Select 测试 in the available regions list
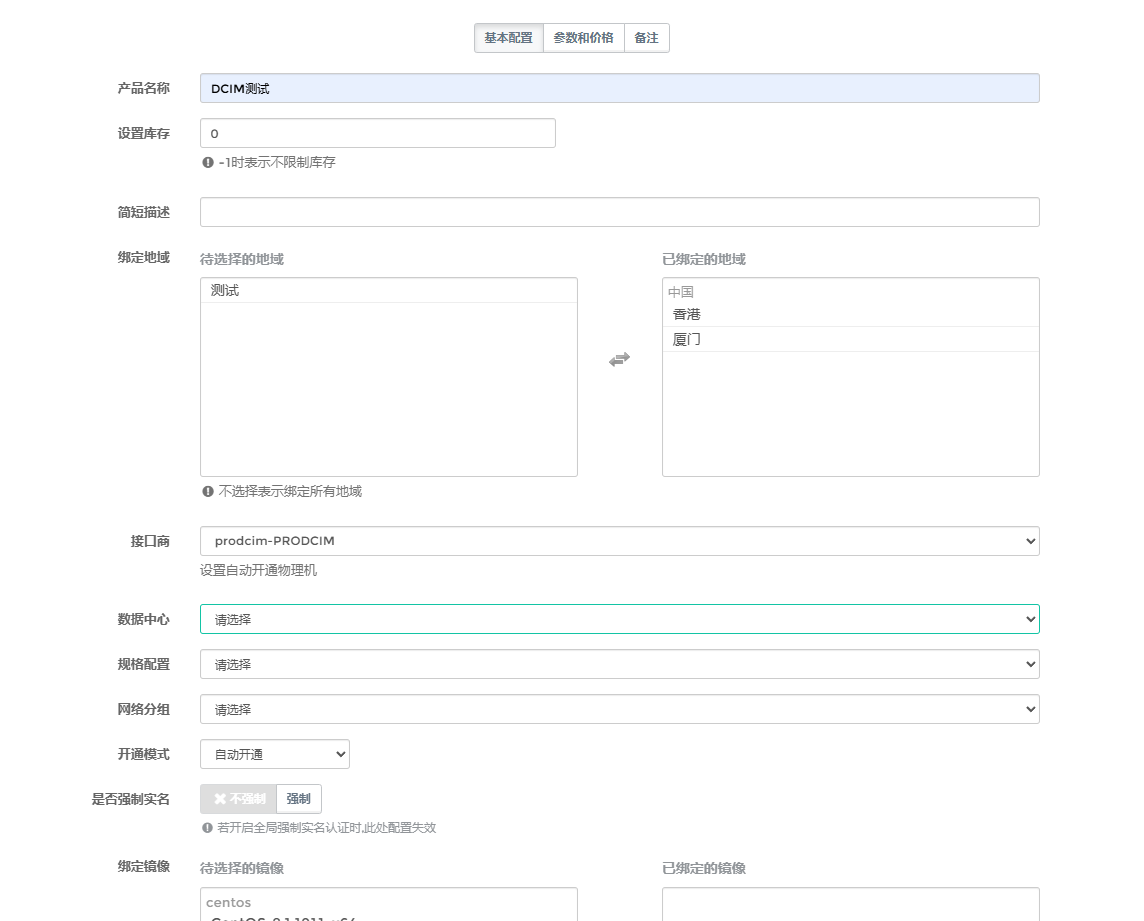Image resolution: width=1144 pixels, height=921 pixels. point(389,290)
